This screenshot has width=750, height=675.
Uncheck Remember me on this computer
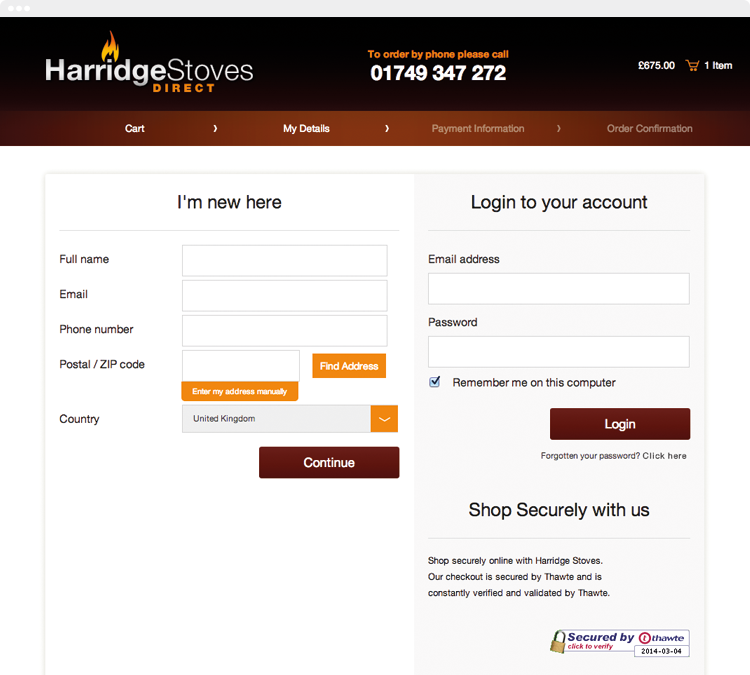(x=434, y=382)
